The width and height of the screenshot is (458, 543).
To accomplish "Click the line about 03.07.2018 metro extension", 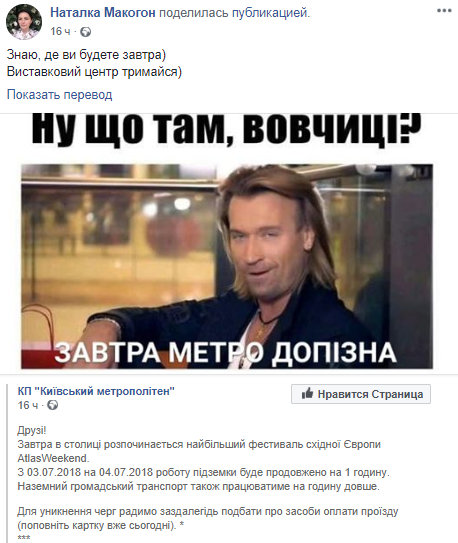I will 204,472.
